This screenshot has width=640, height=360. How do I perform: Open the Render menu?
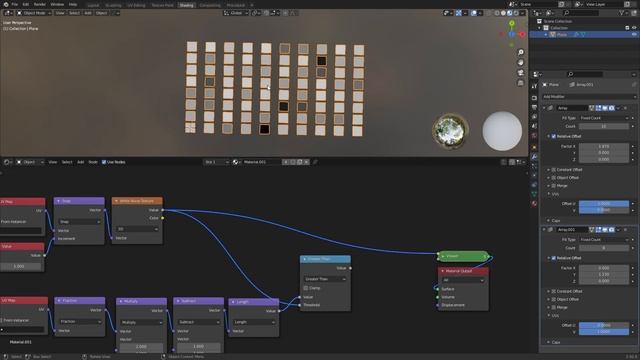40,4
